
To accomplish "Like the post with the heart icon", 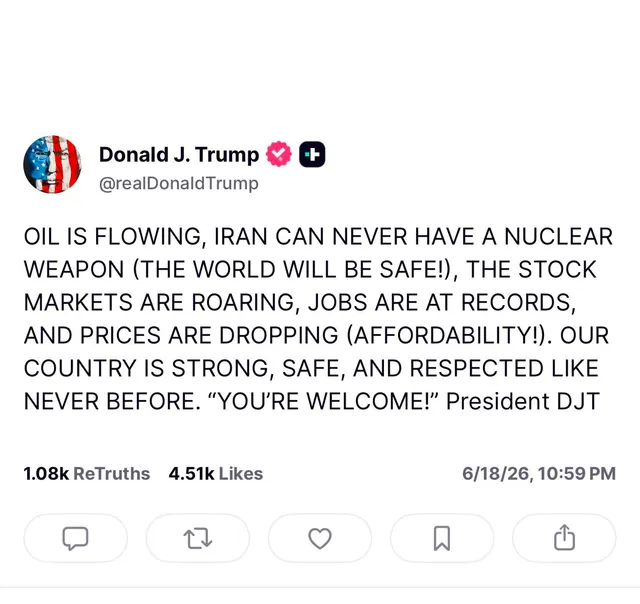I will click(x=320, y=538).
